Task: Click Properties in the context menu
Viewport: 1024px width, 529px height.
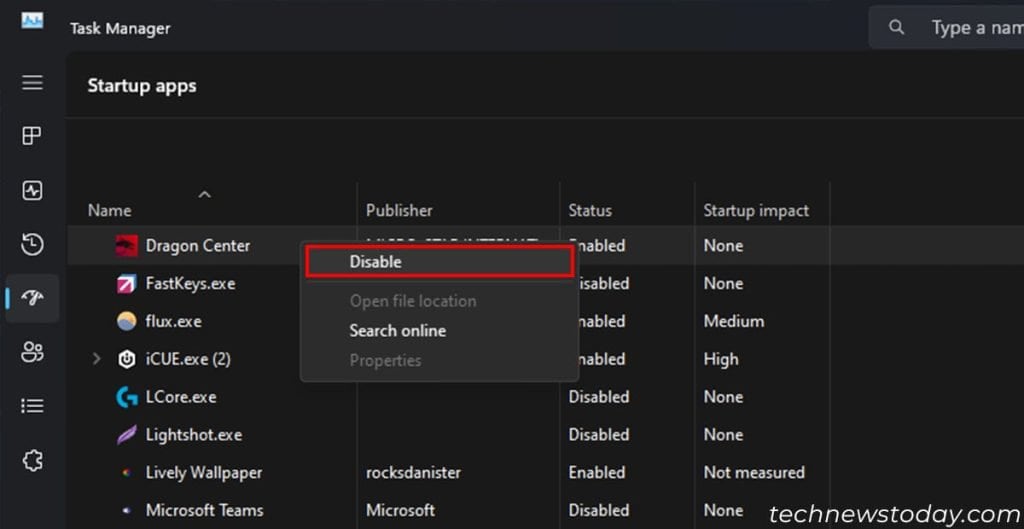Action: 385,361
